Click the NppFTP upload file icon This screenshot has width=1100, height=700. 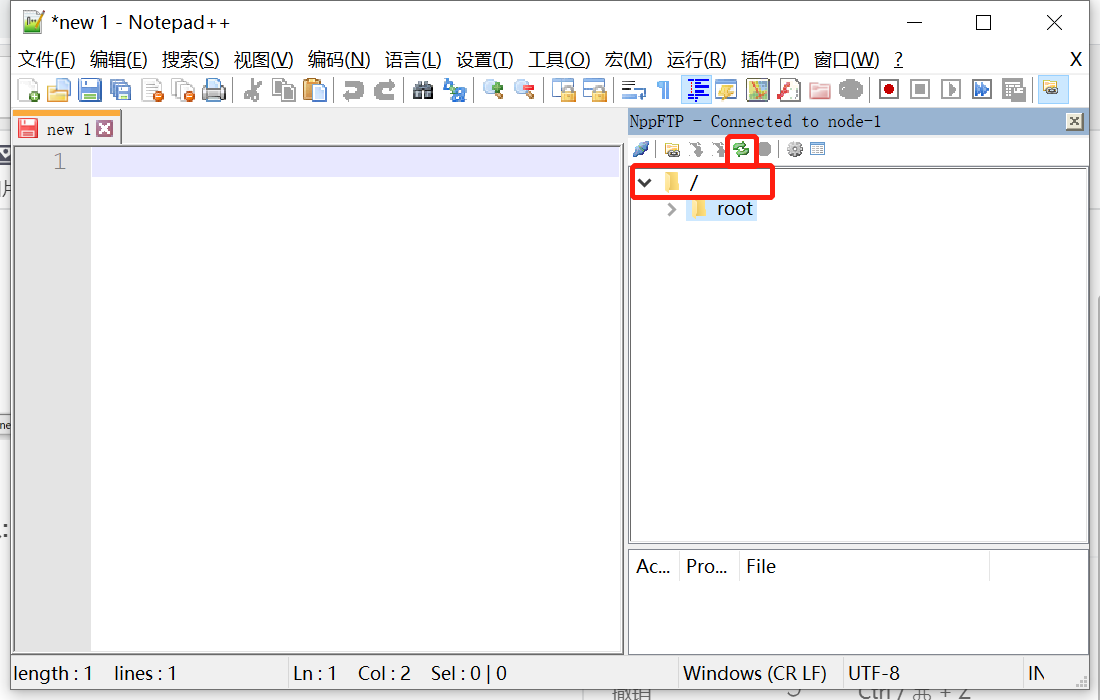(718, 149)
